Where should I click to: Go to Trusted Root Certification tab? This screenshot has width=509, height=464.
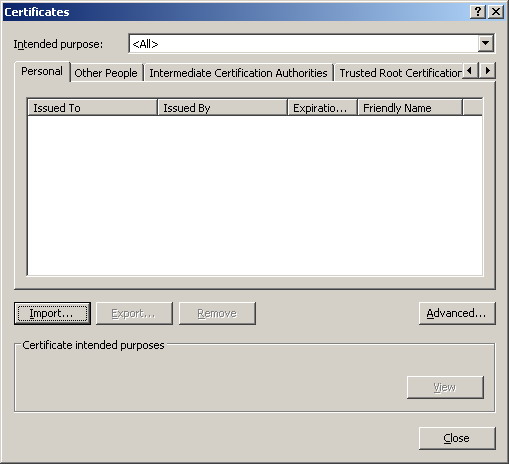click(400, 73)
